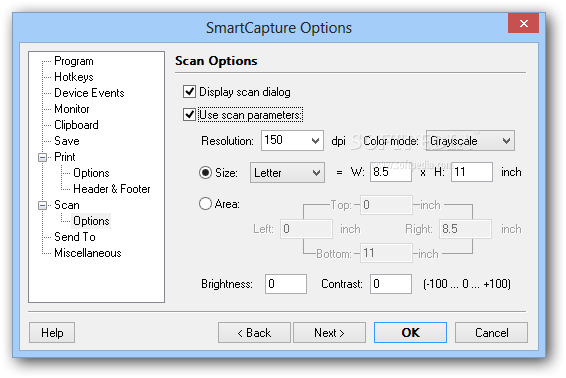Viewport: 566px width, 378px height.
Task: Select Hotkeys in the tree
Action: coord(74,77)
